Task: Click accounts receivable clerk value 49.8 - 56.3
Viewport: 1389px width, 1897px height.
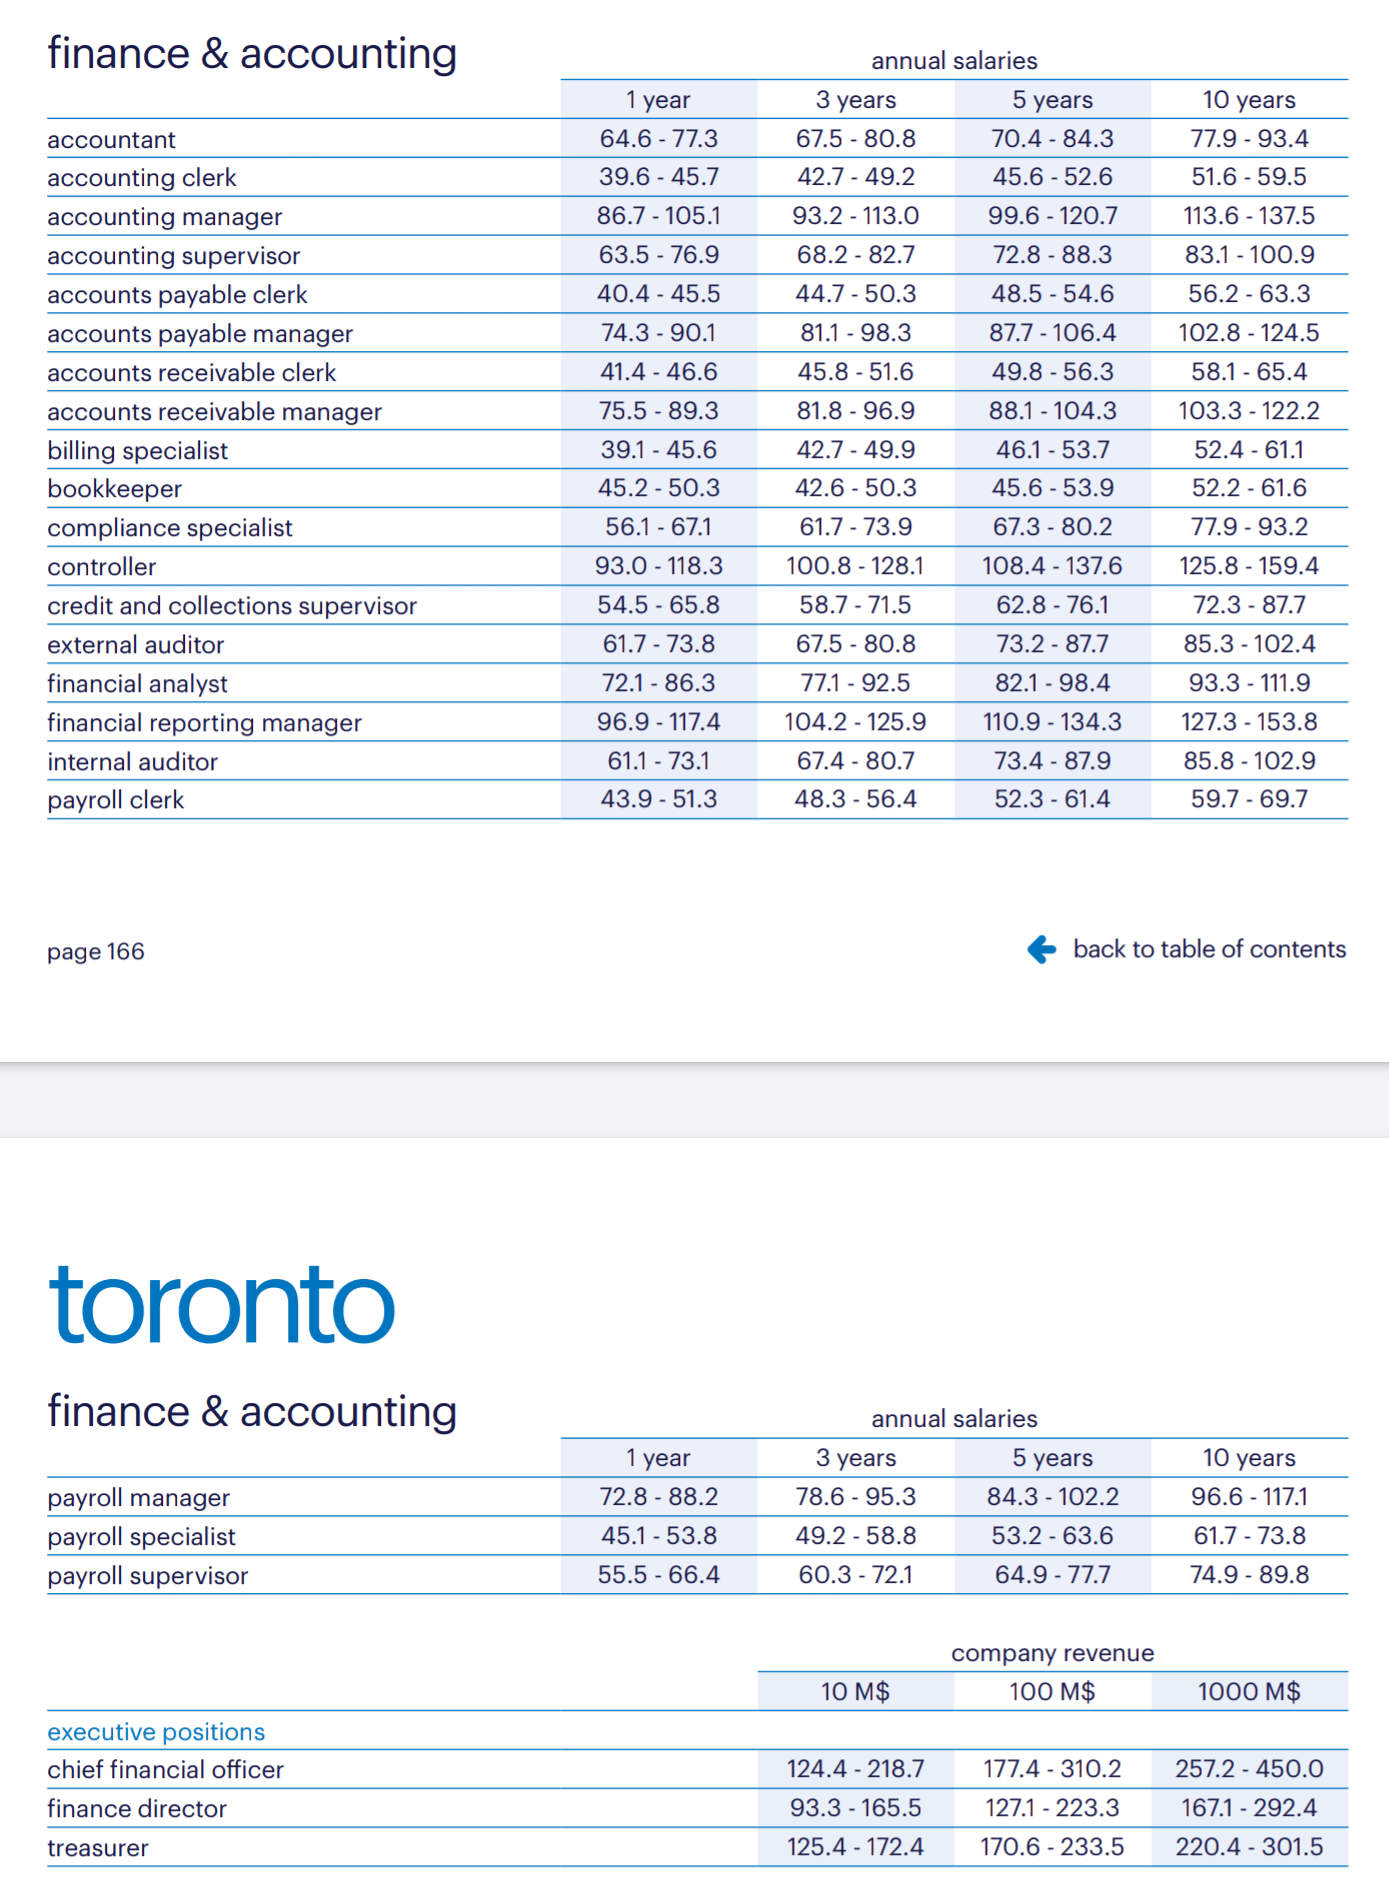Action: [x=1052, y=372]
